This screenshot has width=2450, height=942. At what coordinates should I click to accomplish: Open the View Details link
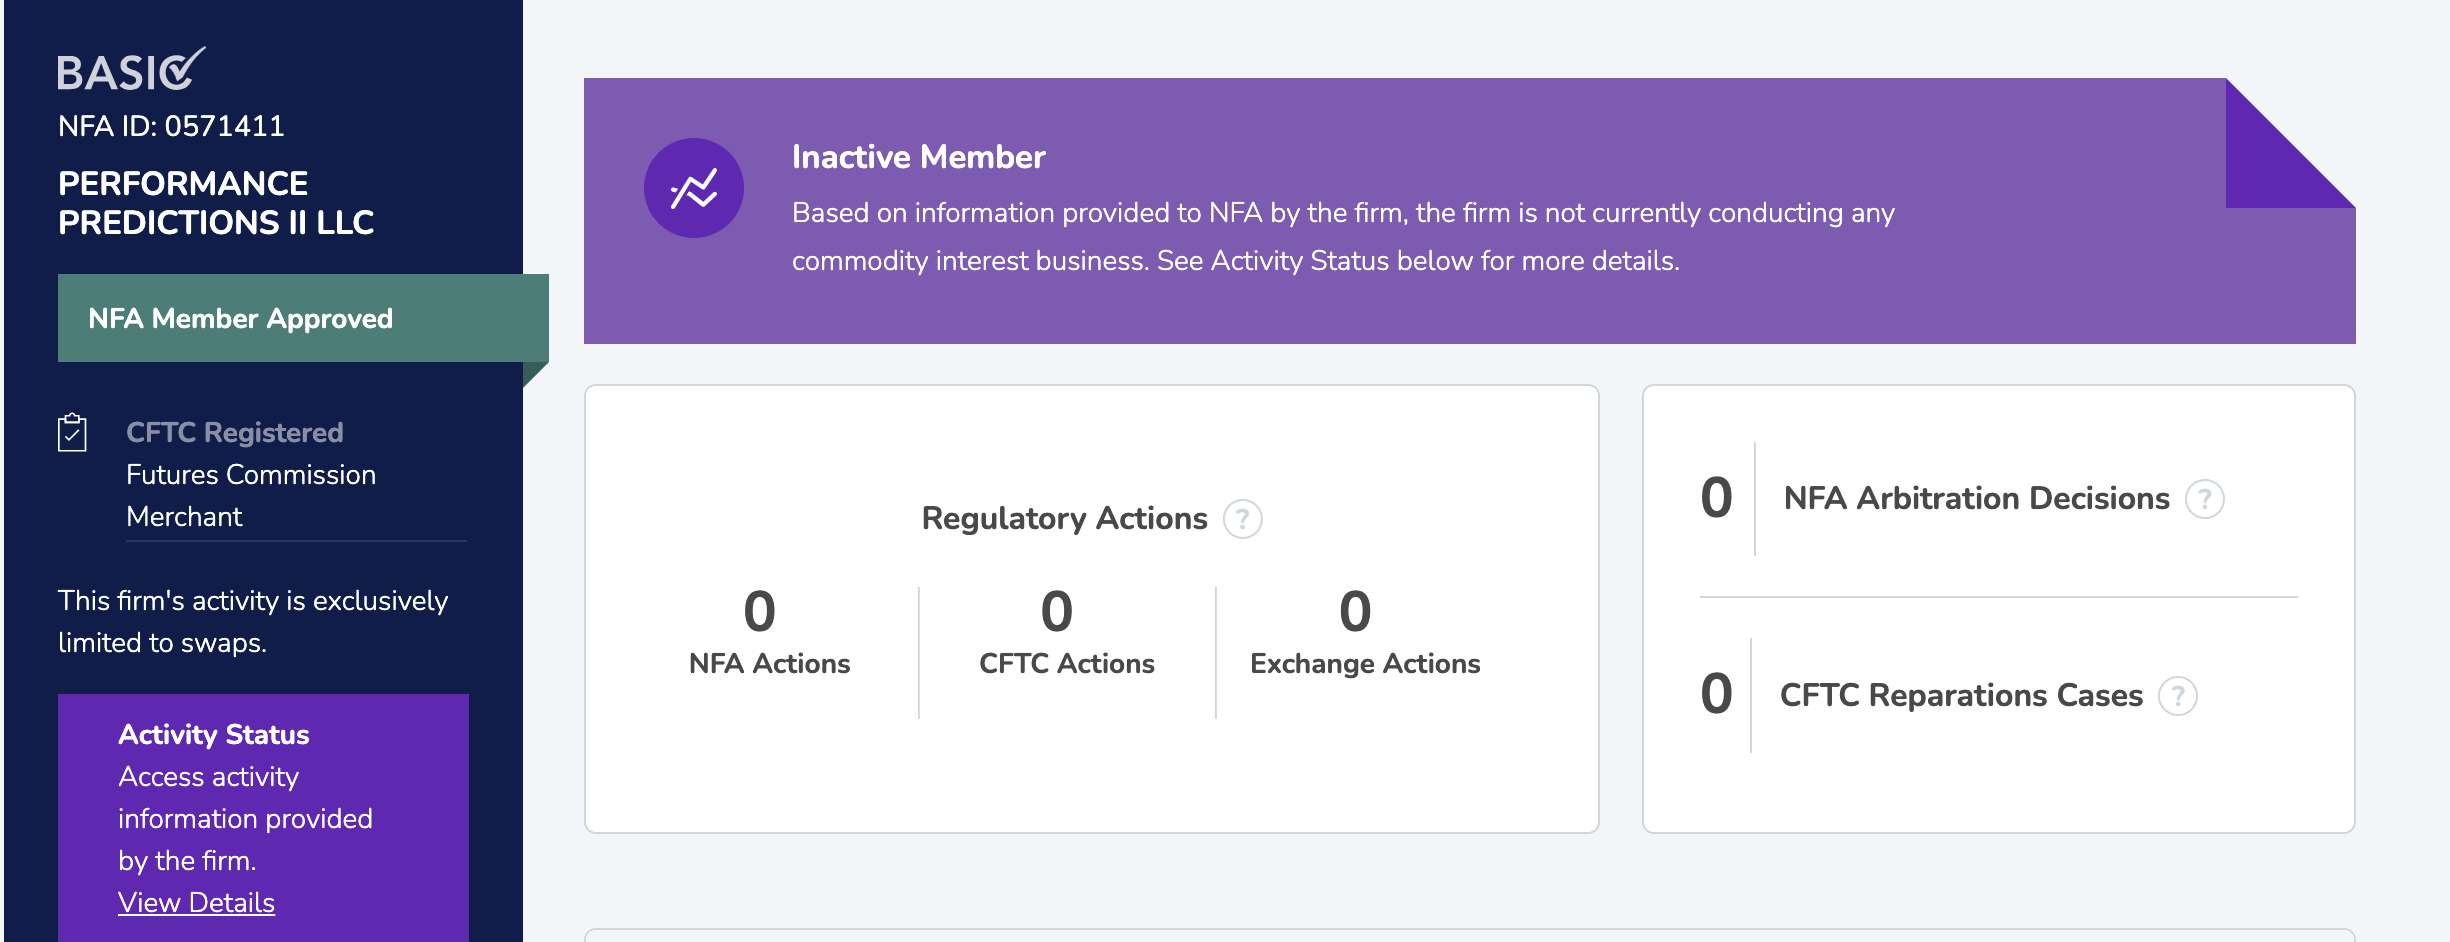pos(197,902)
